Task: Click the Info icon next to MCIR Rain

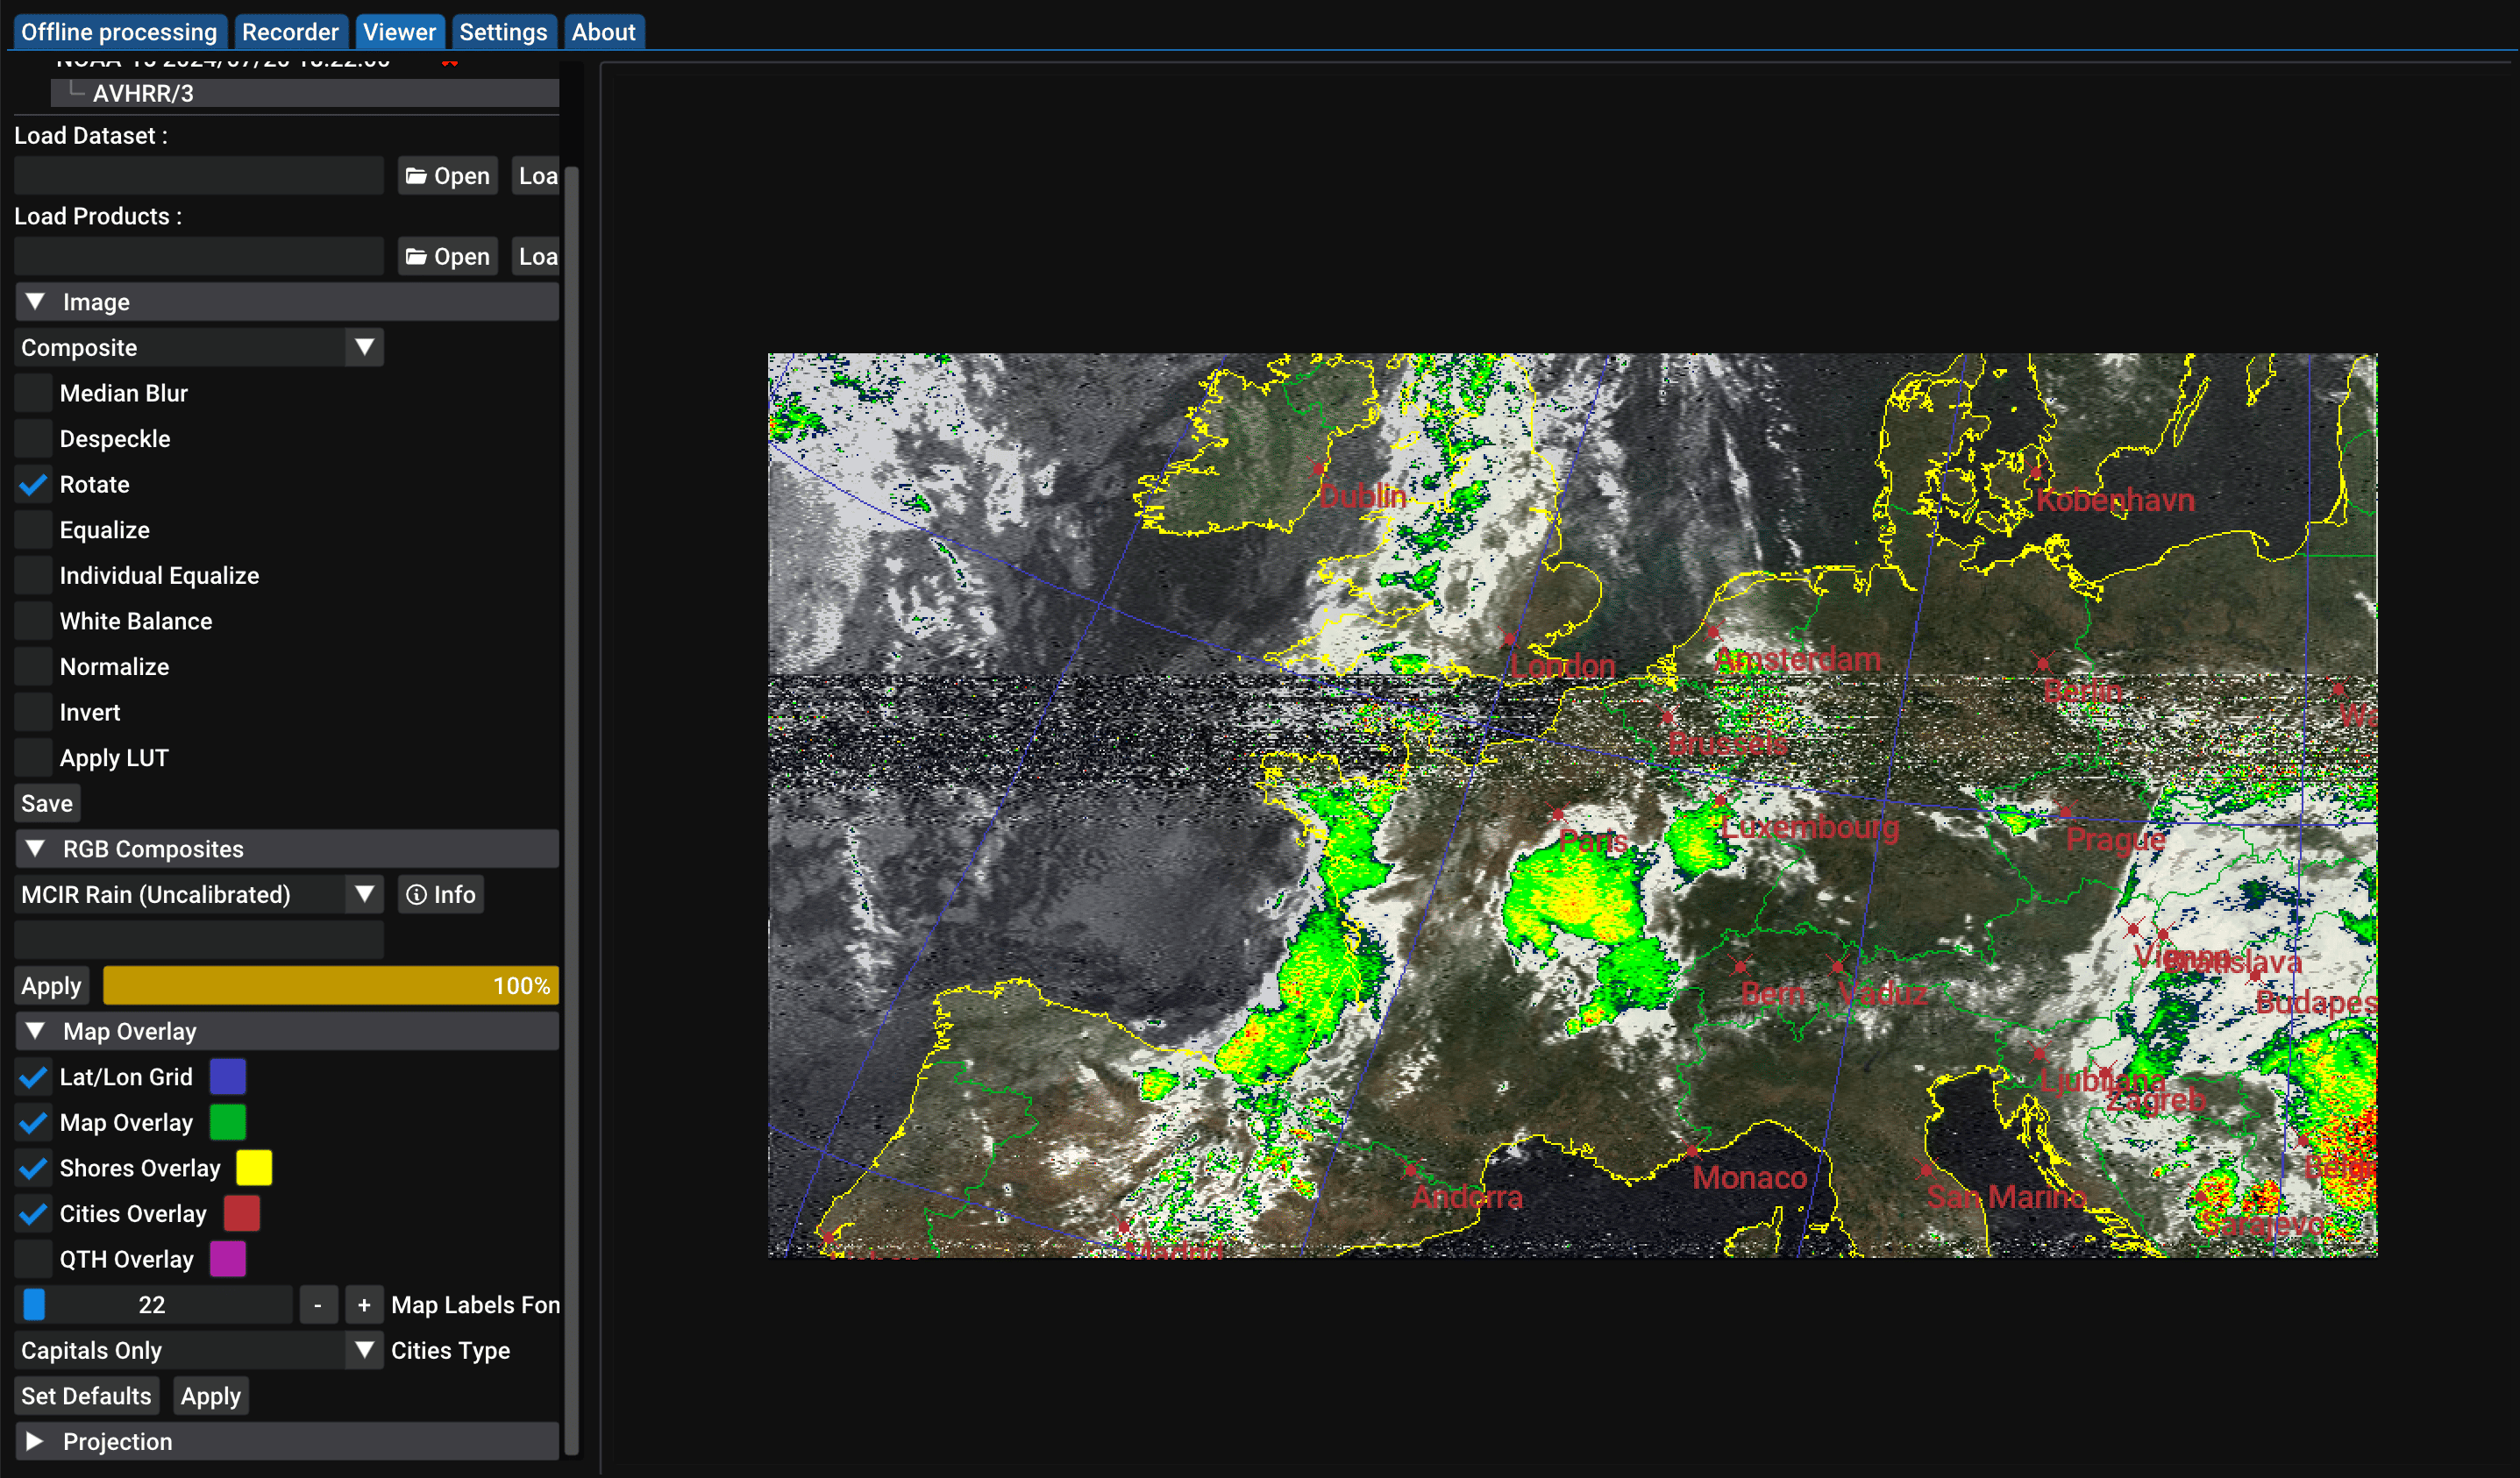Action: (437, 894)
